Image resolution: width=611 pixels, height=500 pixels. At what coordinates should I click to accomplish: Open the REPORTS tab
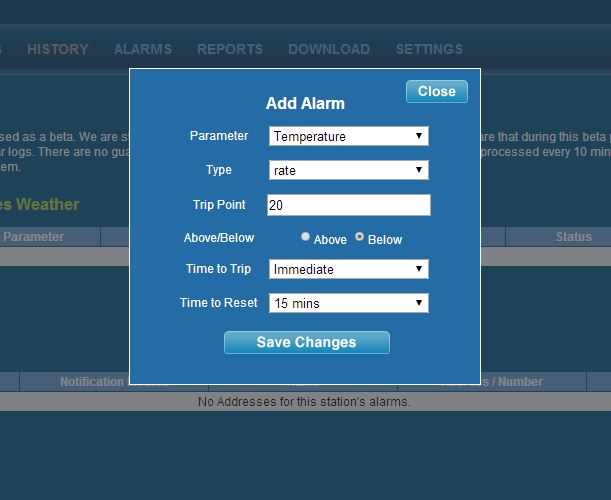[x=230, y=49]
